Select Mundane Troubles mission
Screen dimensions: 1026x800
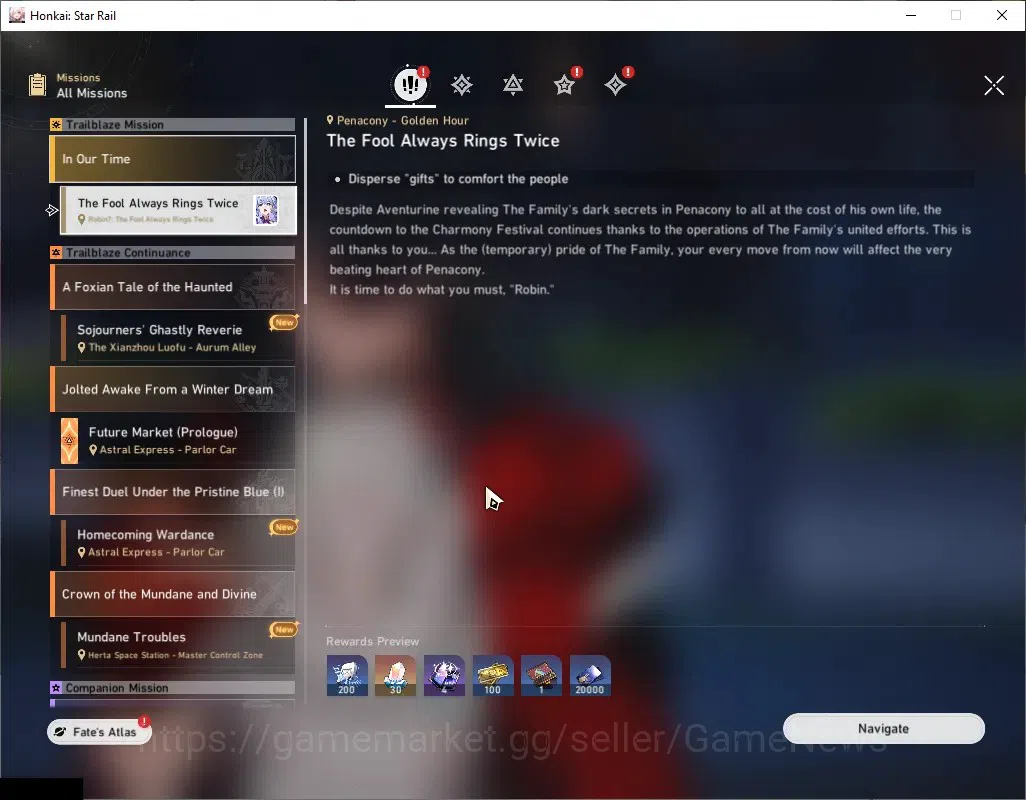(x=178, y=645)
